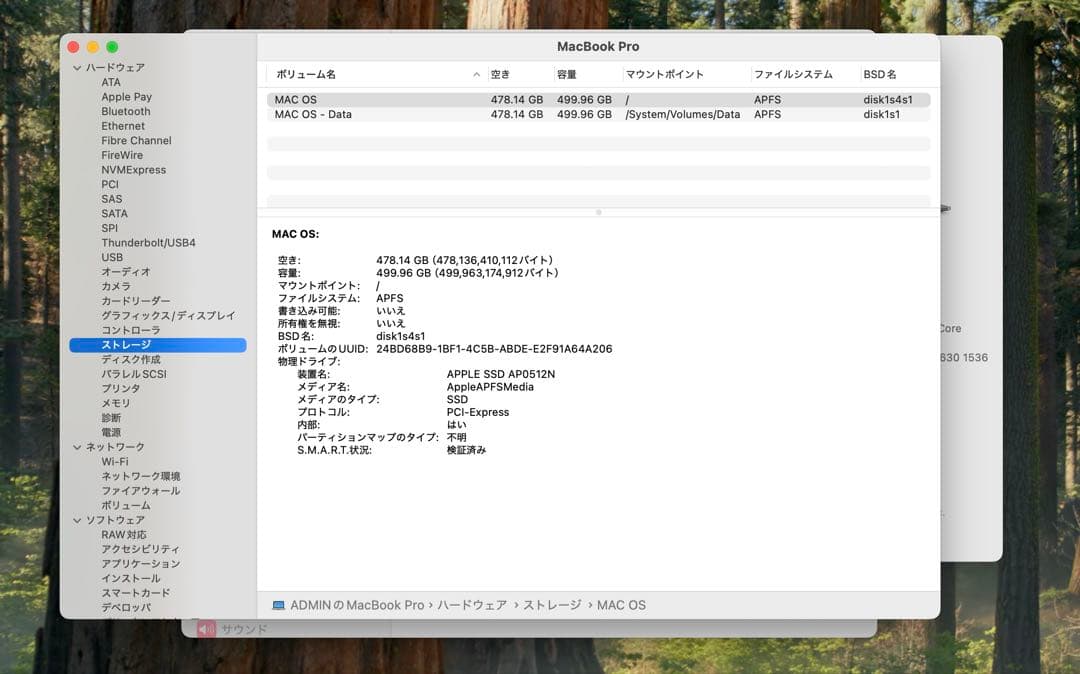Click ADMINのMacBook Pro in path bar
Image resolution: width=1080 pixels, height=674 pixels.
pos(357,605)
